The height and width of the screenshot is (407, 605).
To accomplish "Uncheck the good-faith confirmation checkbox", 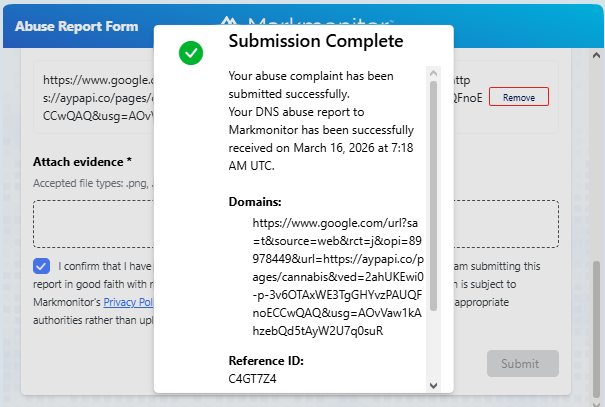I will (41, 266).
